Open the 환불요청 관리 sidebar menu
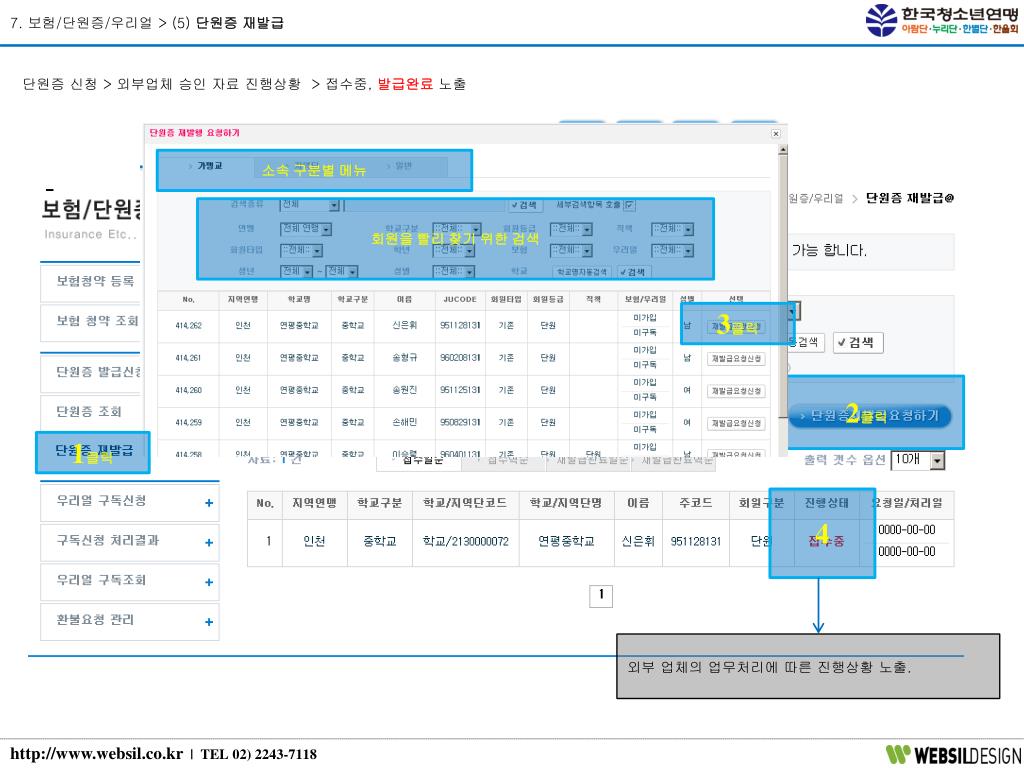The height and width of the screenshot is (768, 1024). click(x=130, y=621)
